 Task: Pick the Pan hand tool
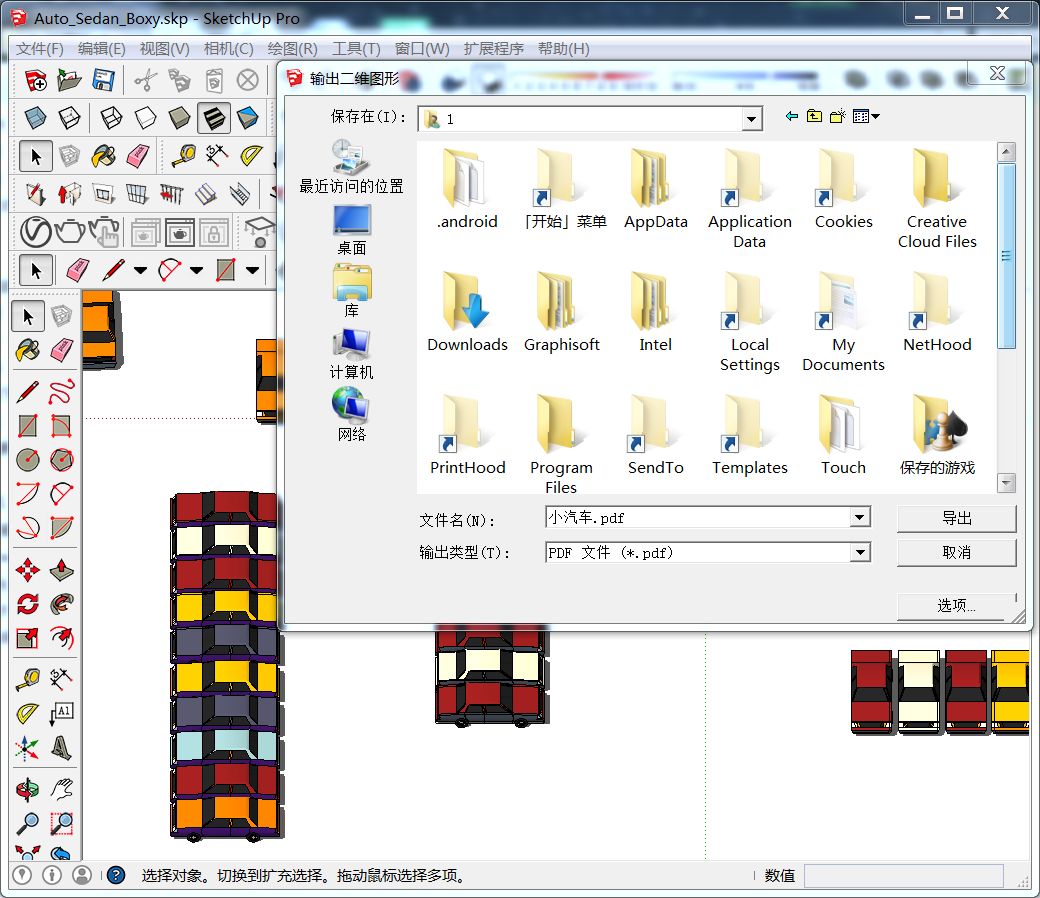click(62, 789)
